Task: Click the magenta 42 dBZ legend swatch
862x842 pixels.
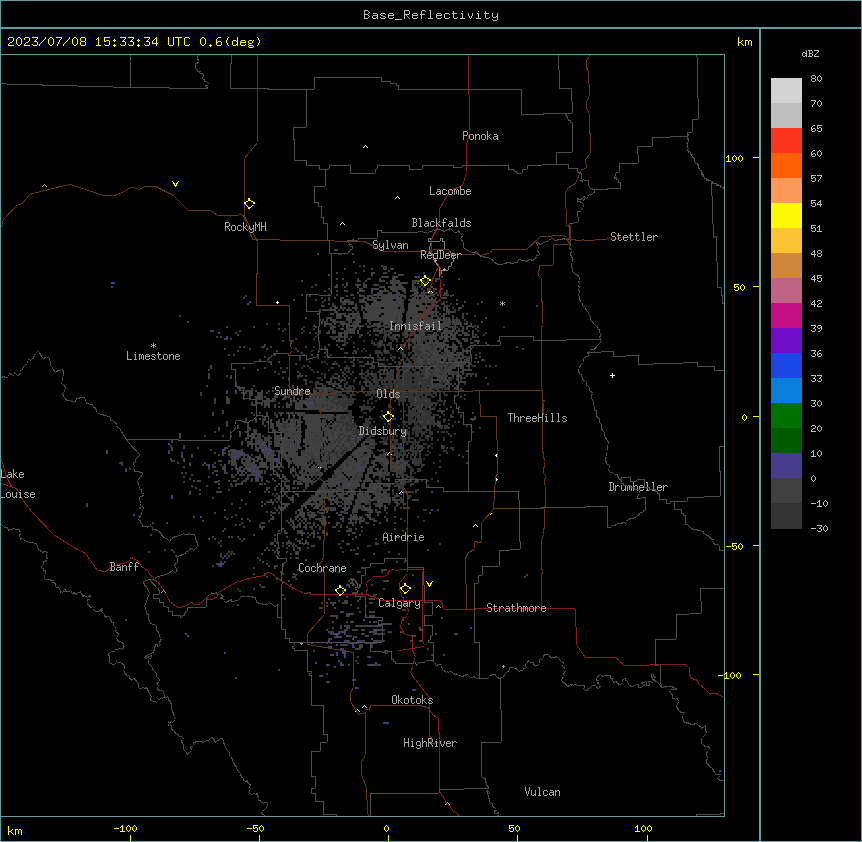Action: point(786,315)
